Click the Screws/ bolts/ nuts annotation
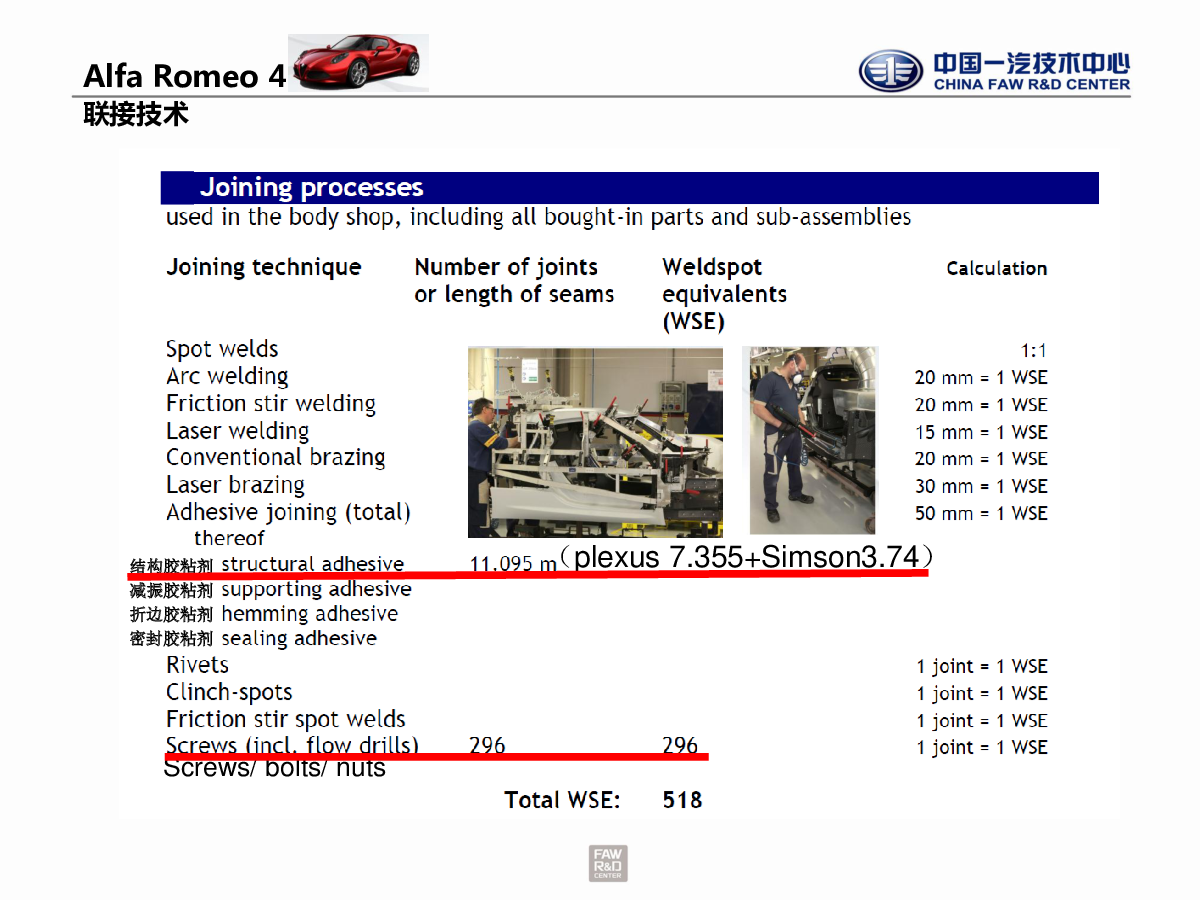 point(274,768)
